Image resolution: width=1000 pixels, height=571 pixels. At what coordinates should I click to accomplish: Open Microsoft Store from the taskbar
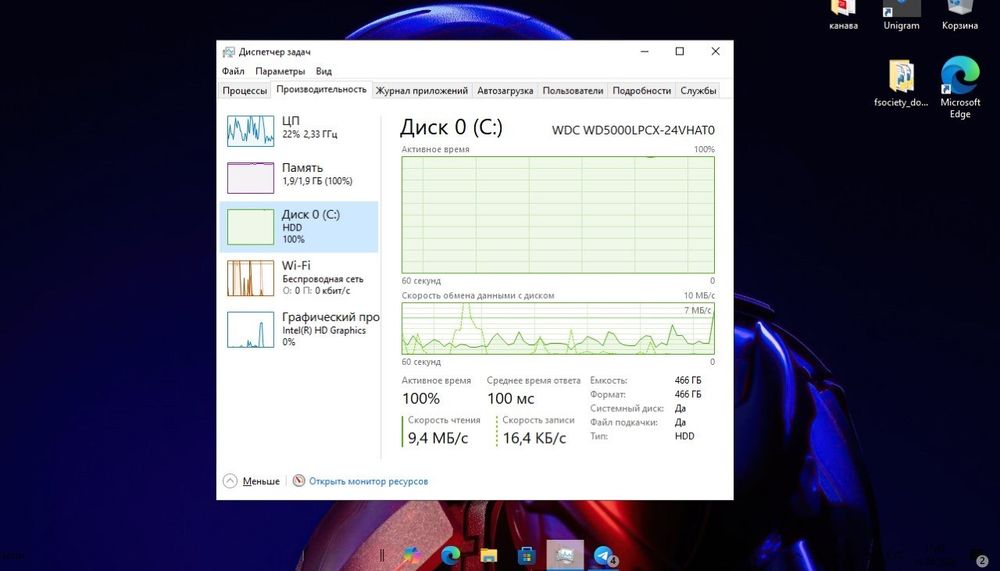527,555
